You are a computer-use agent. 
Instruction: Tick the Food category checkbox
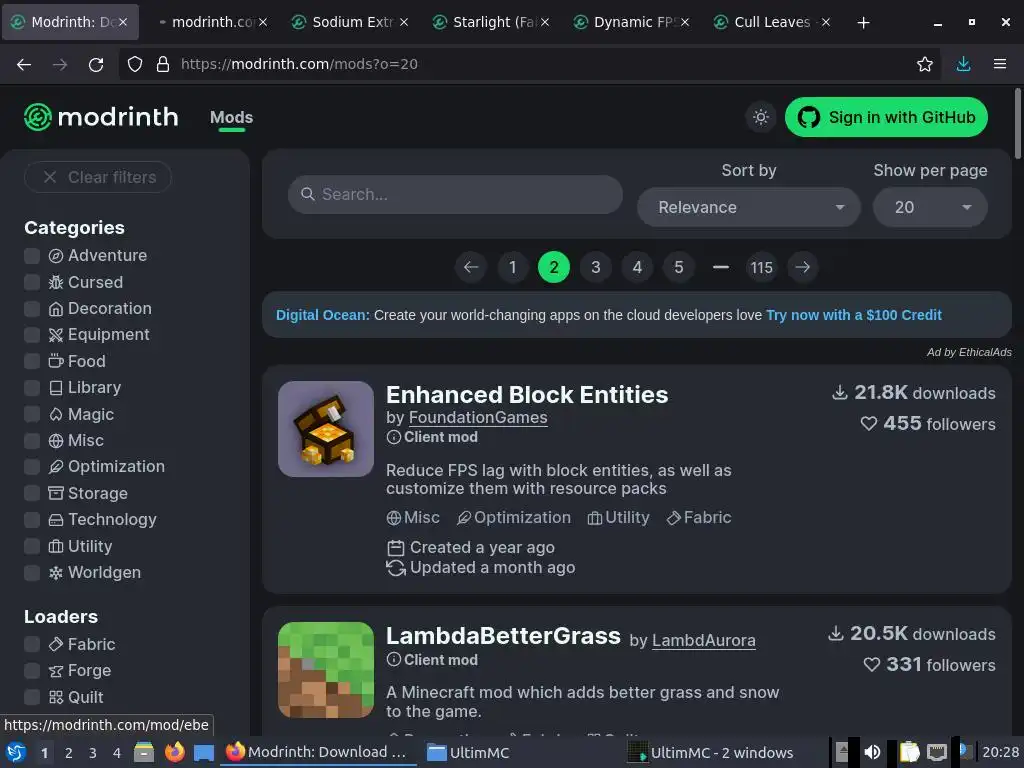[x=32, y=361]
